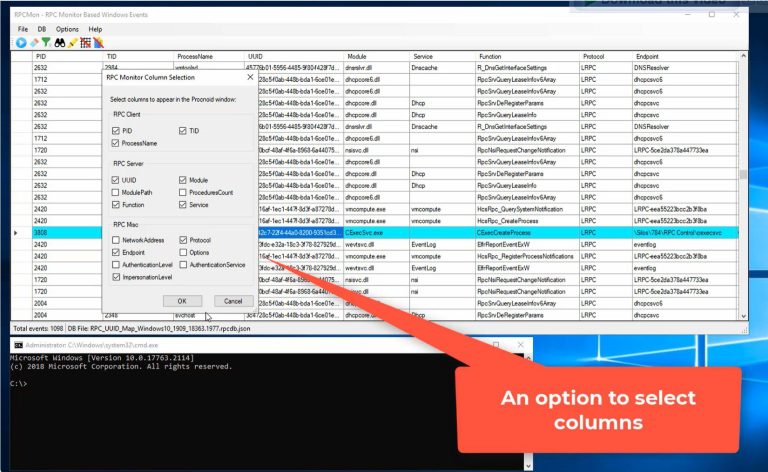768x472 pixels.
Task: Click the row pointer arrow beside PID 3808
Action: click(x=16, y=233)
